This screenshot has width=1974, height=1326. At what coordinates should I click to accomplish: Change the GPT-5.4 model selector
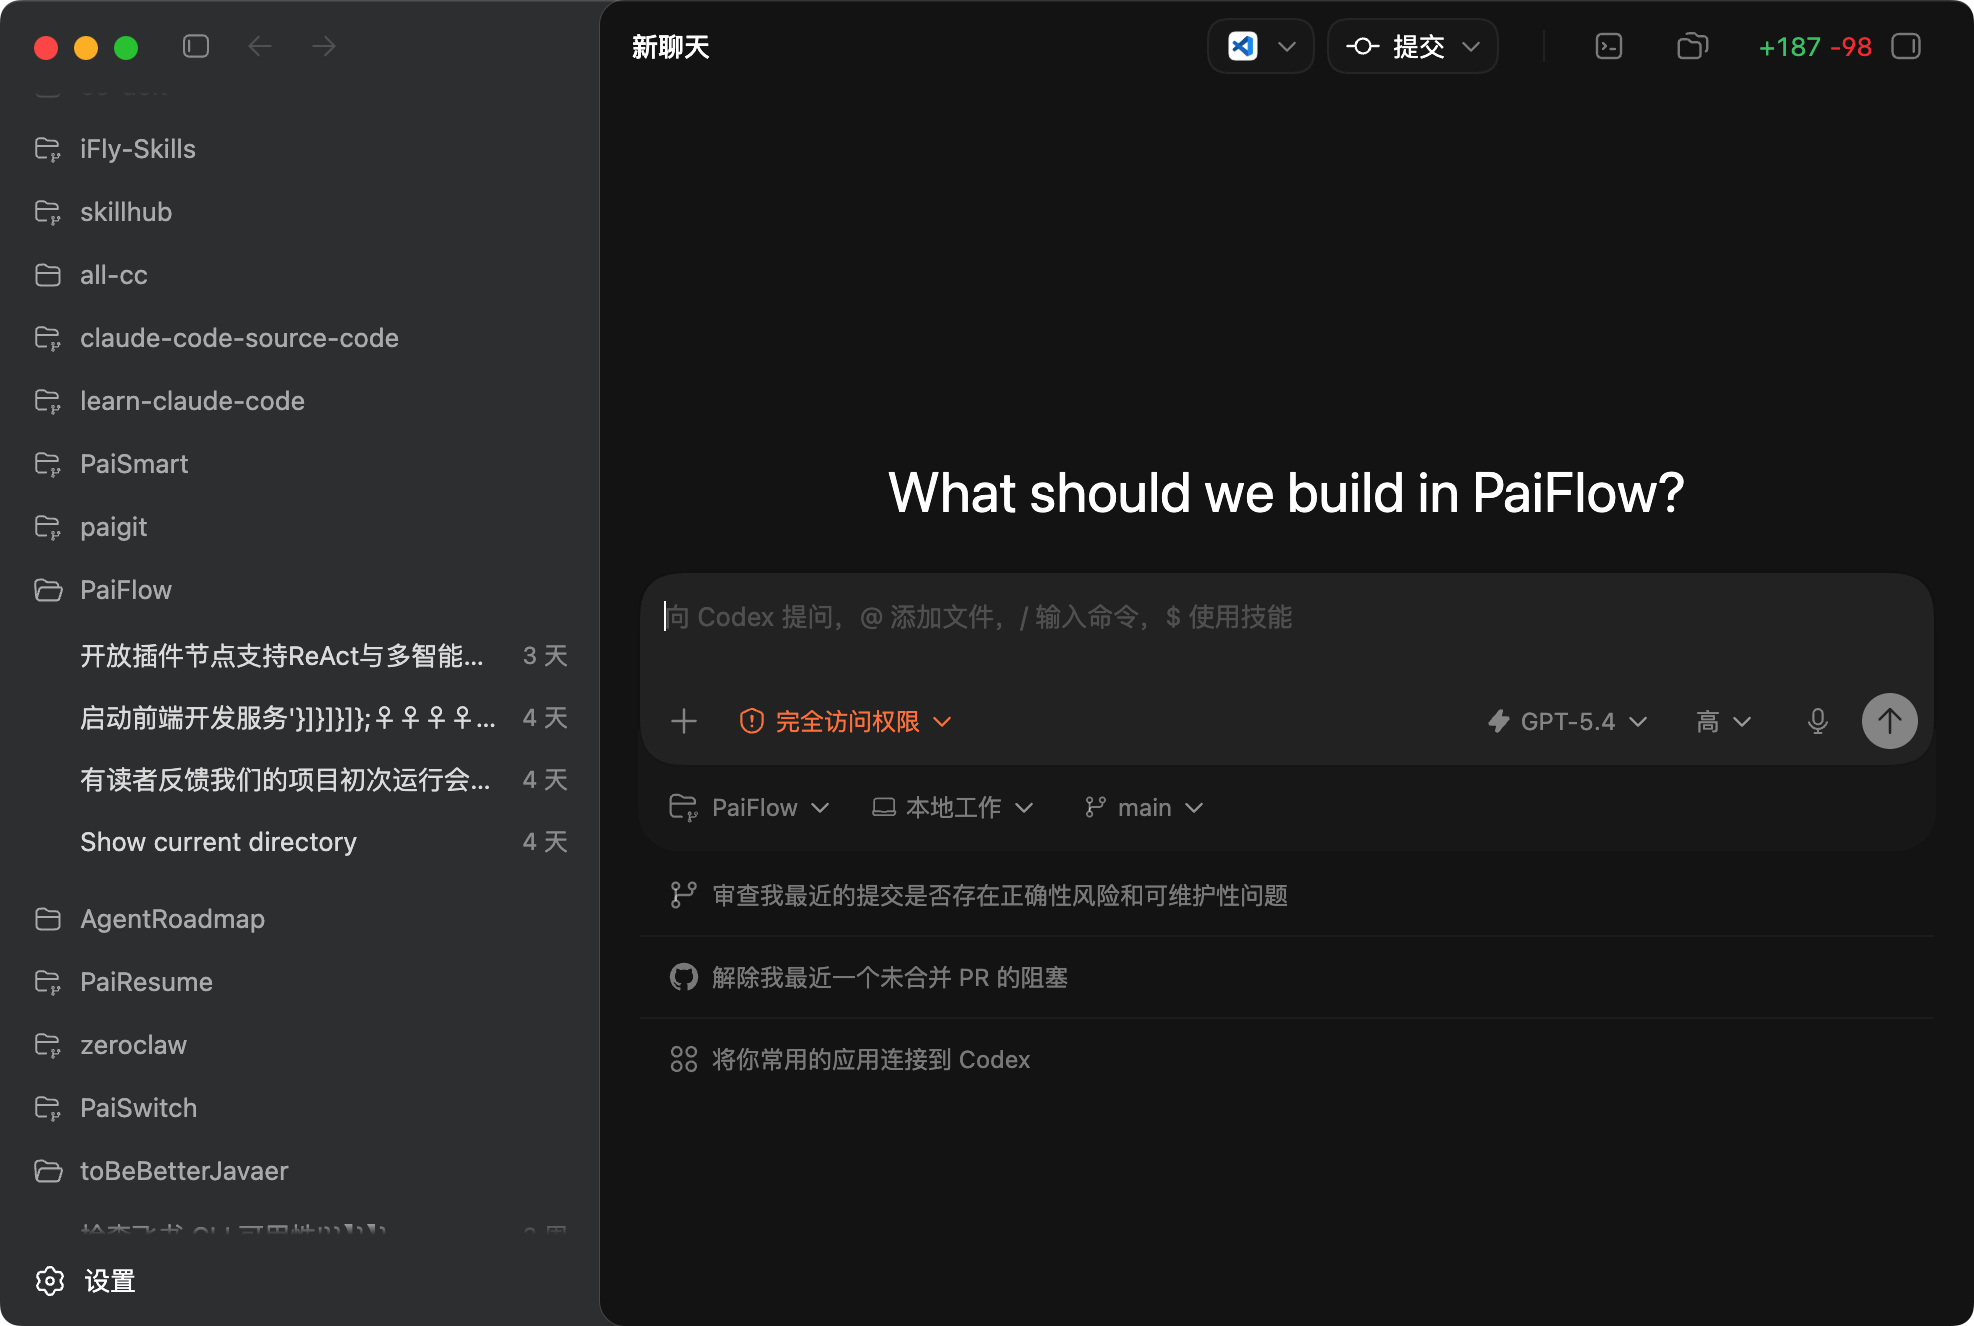point(1568,721)
